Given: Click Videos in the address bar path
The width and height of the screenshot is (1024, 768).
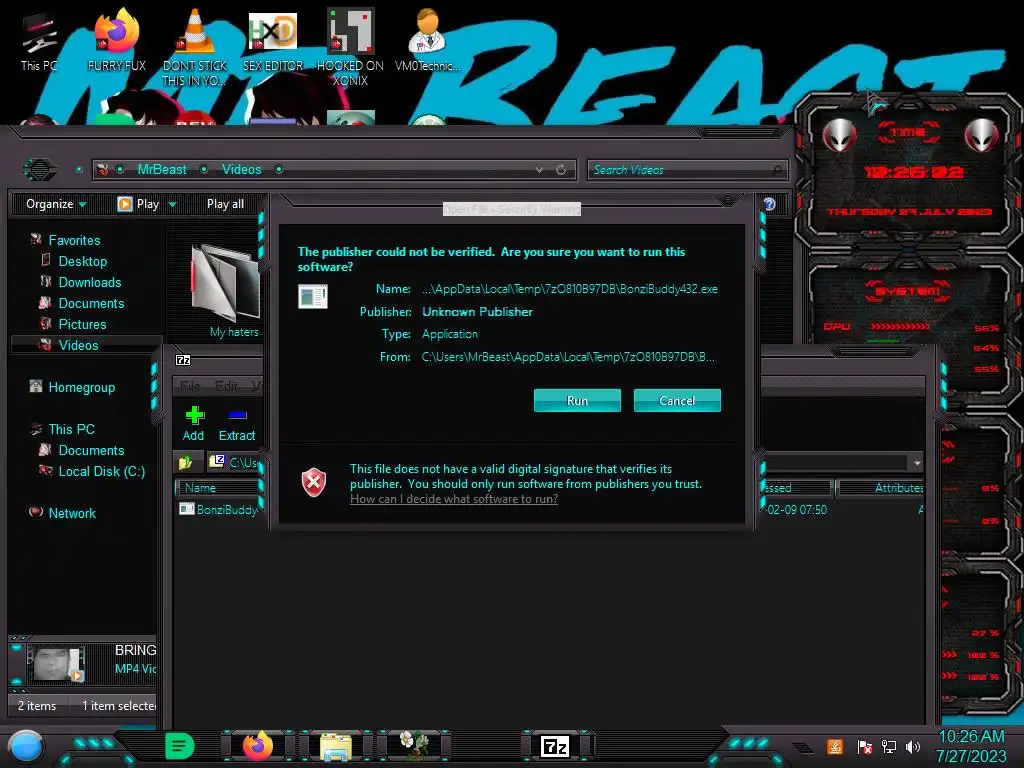Looking at the screenshot, I should (241, 169).
